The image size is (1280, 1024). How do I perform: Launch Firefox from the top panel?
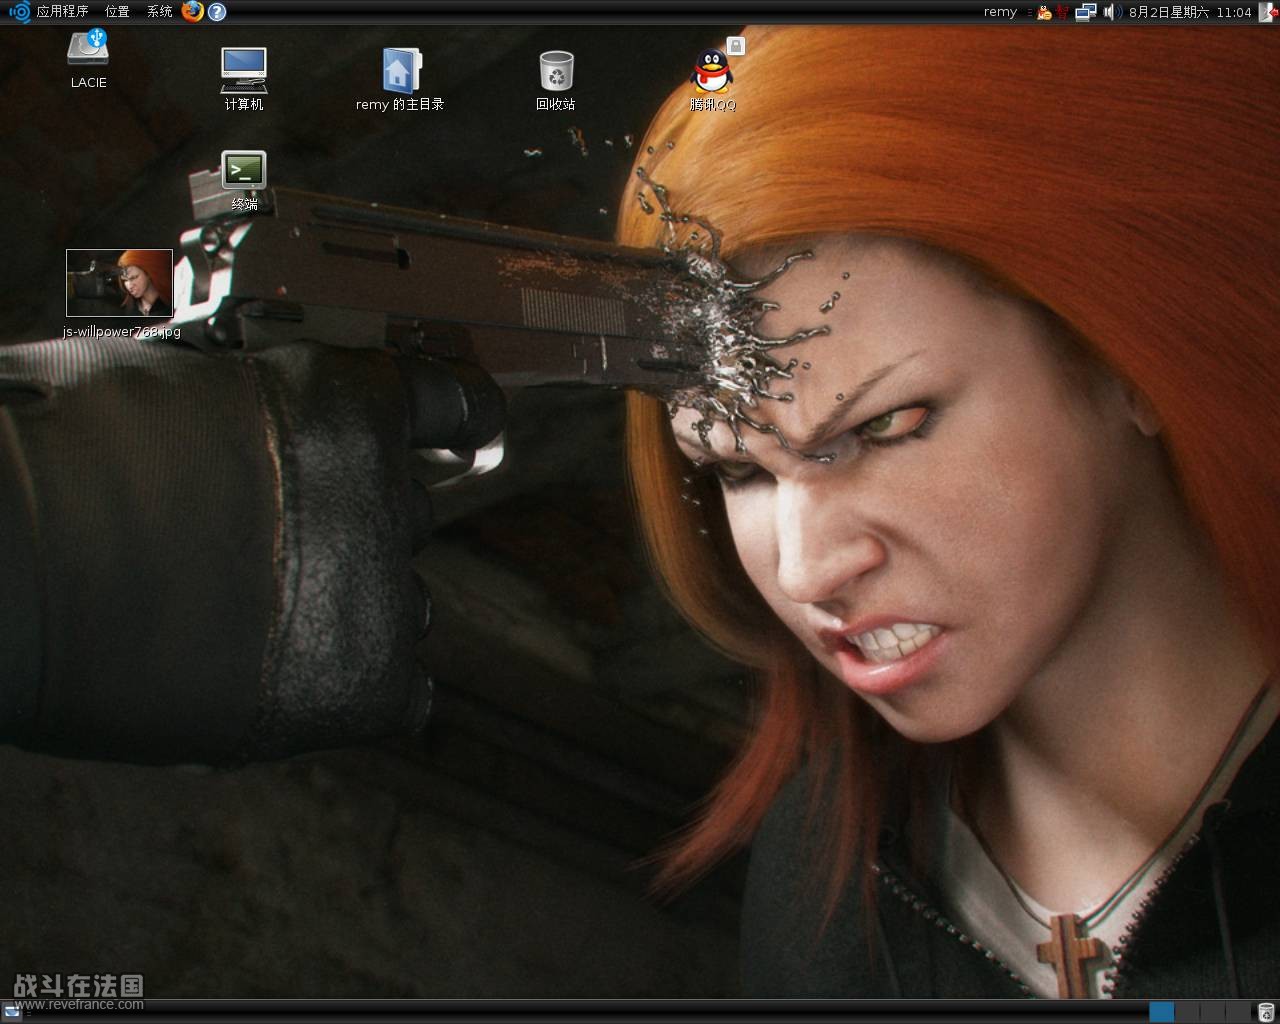click(192, 12)
